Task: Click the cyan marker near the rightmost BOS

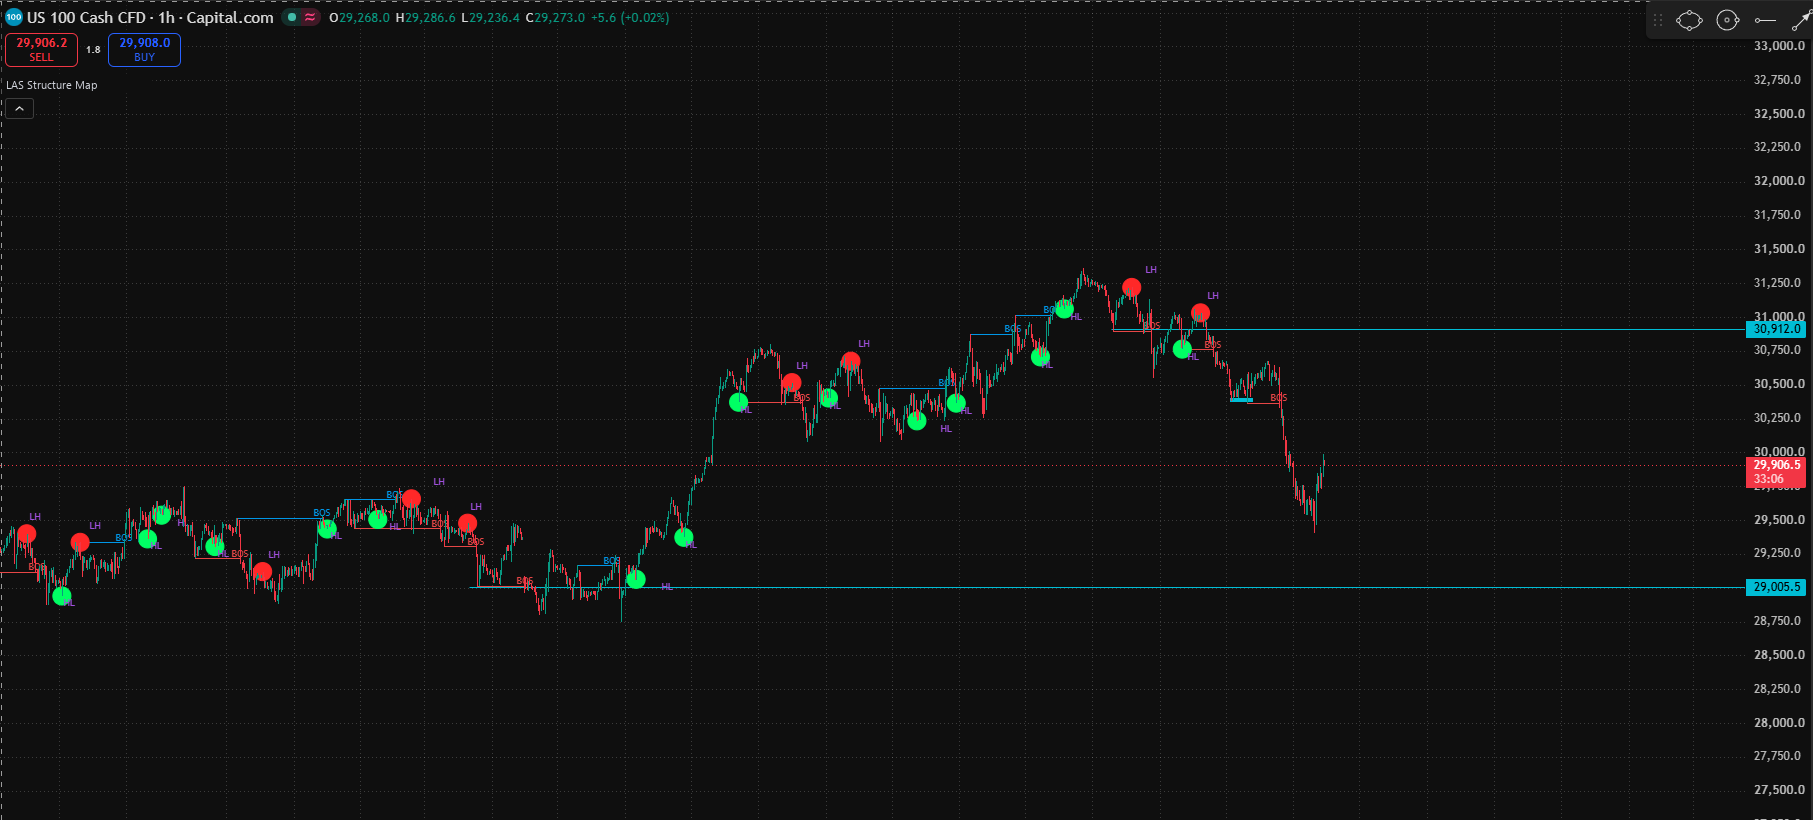Action: [x=1241, y=399]
